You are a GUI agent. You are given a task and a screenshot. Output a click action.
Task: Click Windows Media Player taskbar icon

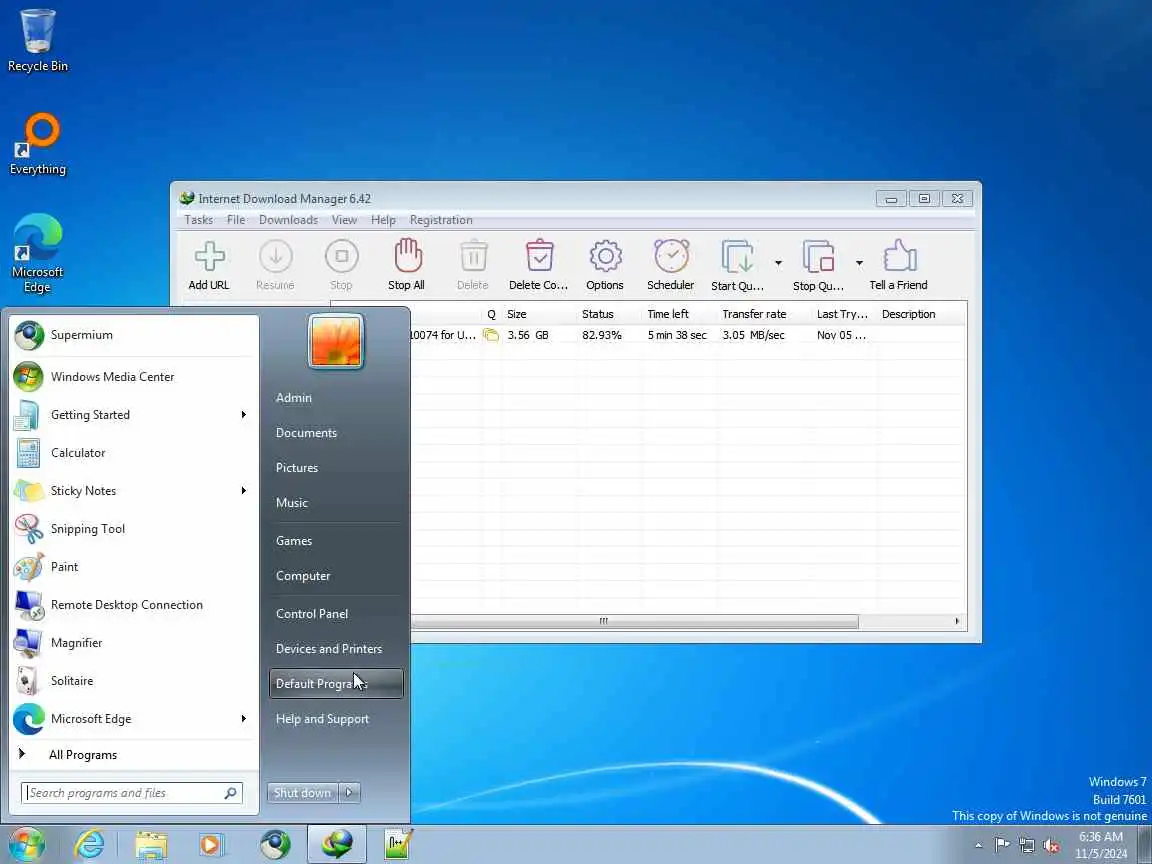coord(211,845)
